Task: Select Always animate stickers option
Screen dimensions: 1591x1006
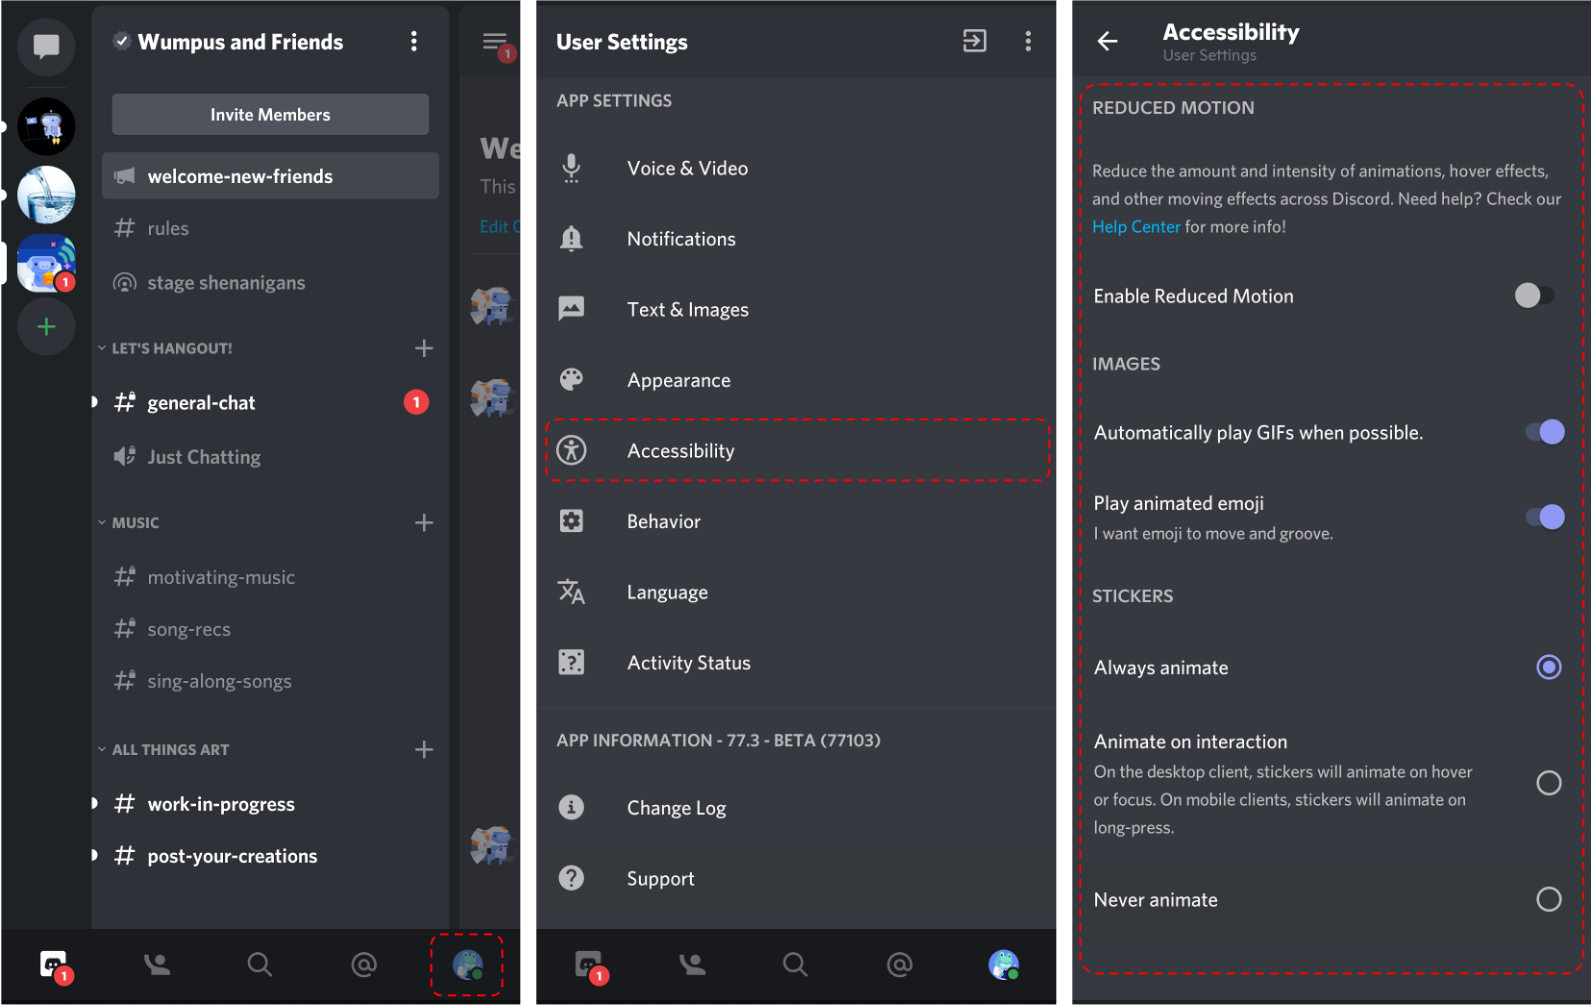Action: tap(1549, 667)
